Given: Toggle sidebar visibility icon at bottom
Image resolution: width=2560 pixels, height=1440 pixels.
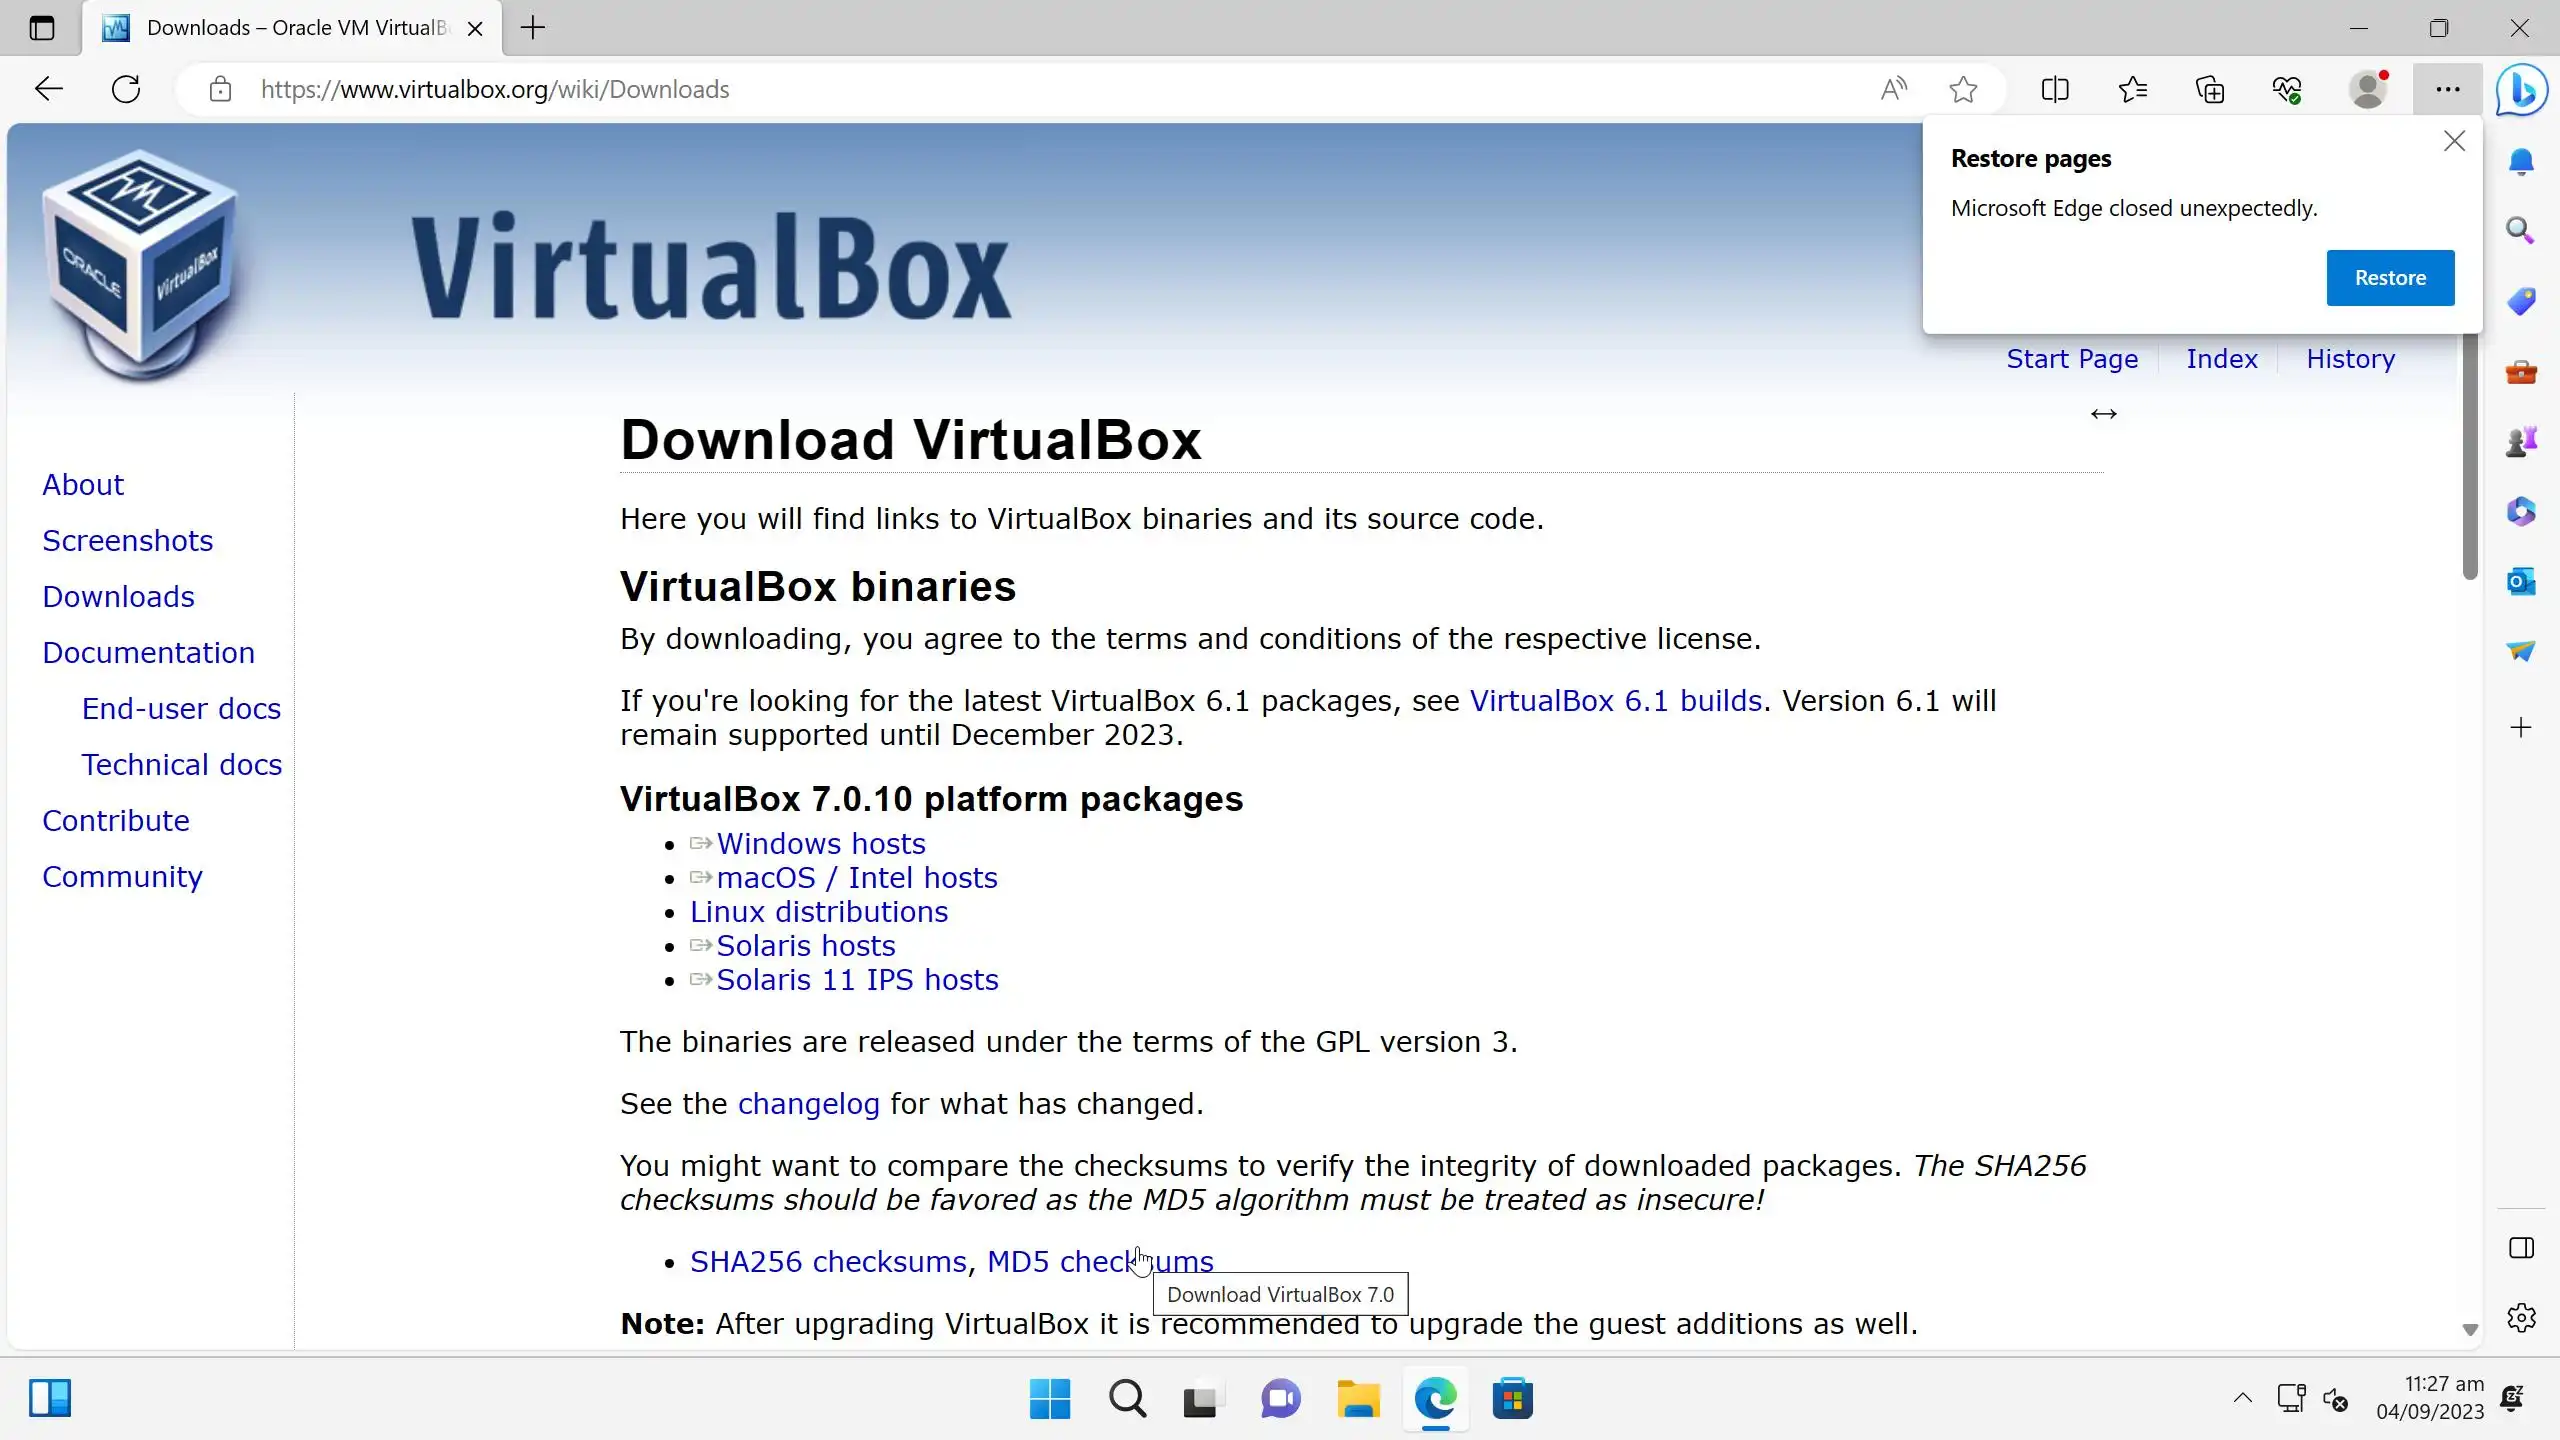Looking at the screenshot, I should pyautogui.click(x=2521, y=1247).
